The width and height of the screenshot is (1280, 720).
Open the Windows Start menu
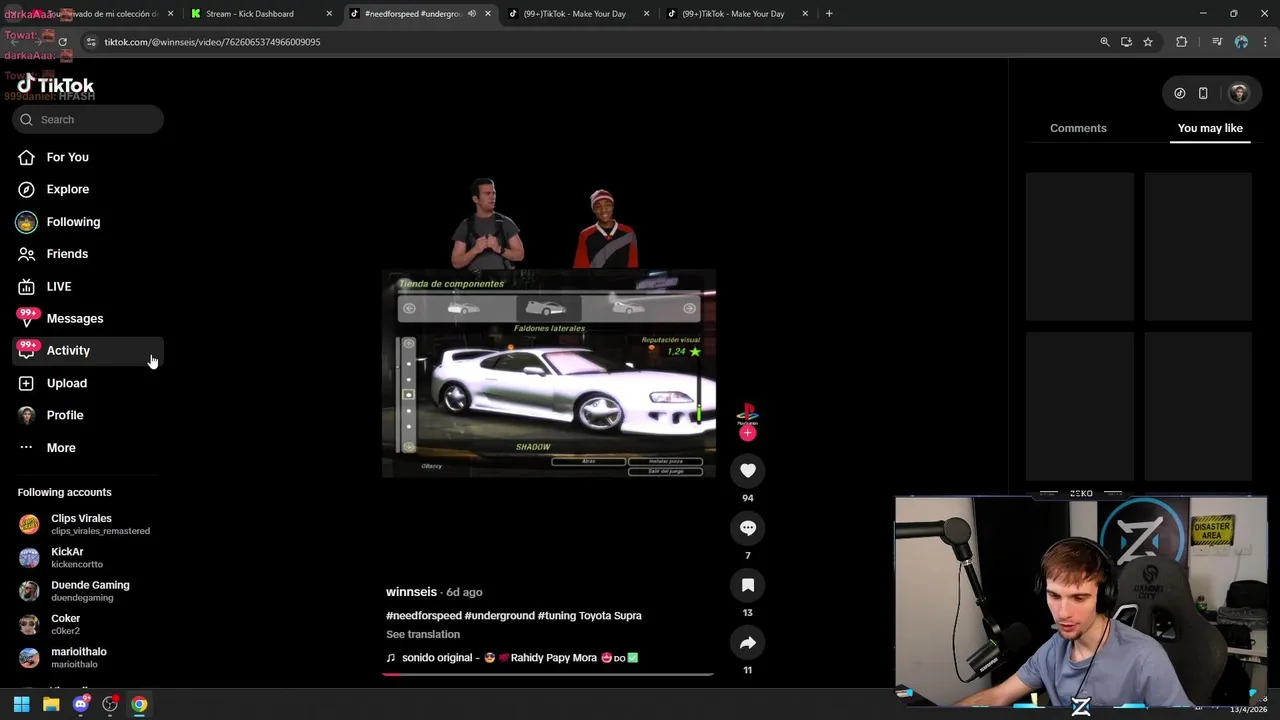pyautogui.click(x=21, y=705)
